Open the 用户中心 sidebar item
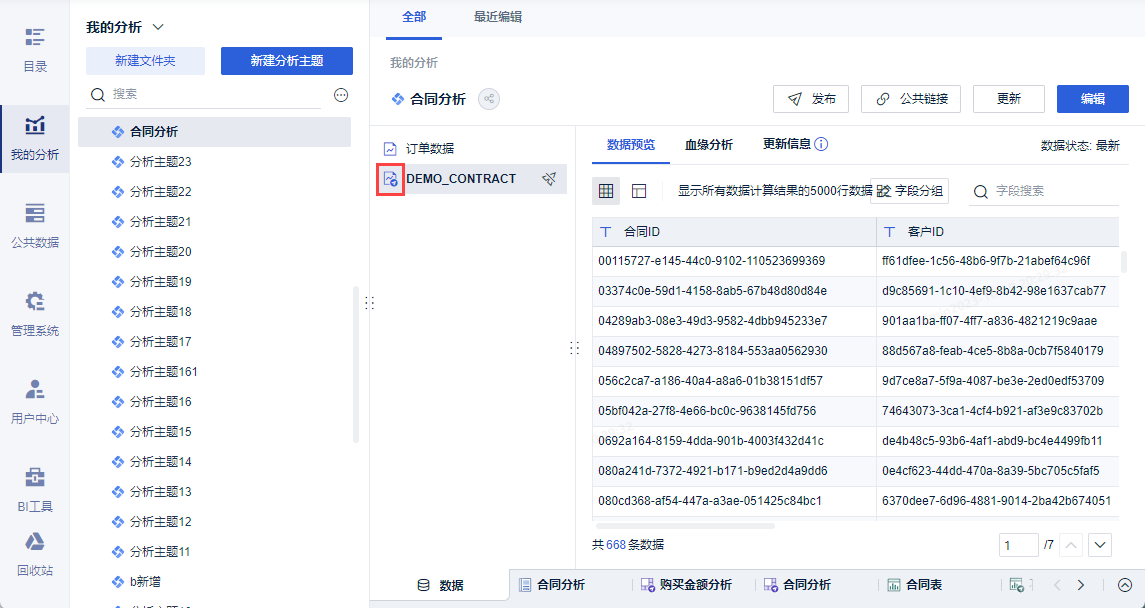Image resolution: width=1145 pixels, height=608 pixels. click(35, 403)
